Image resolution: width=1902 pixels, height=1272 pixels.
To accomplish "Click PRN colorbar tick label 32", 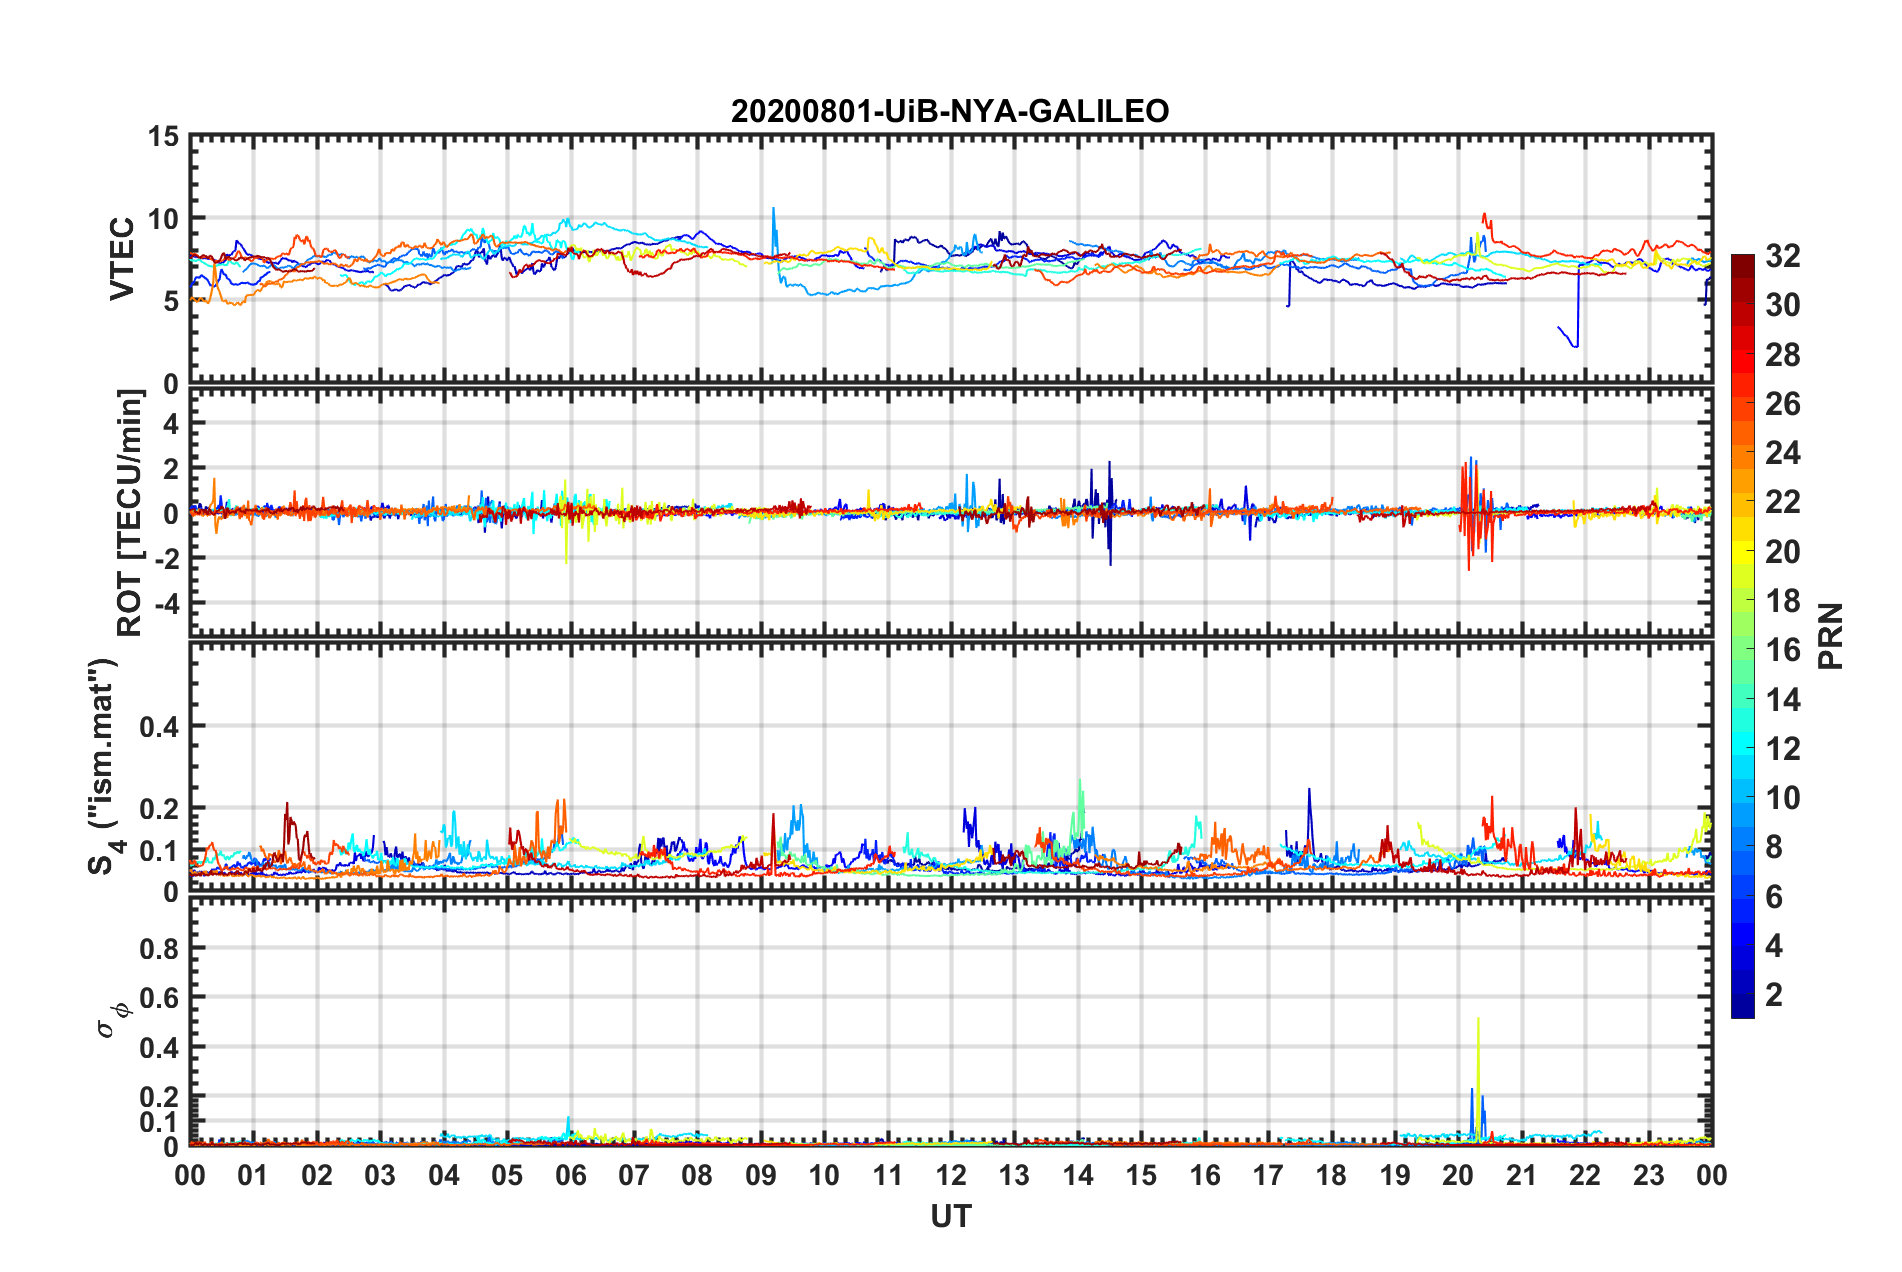I will pos(1783,256).
